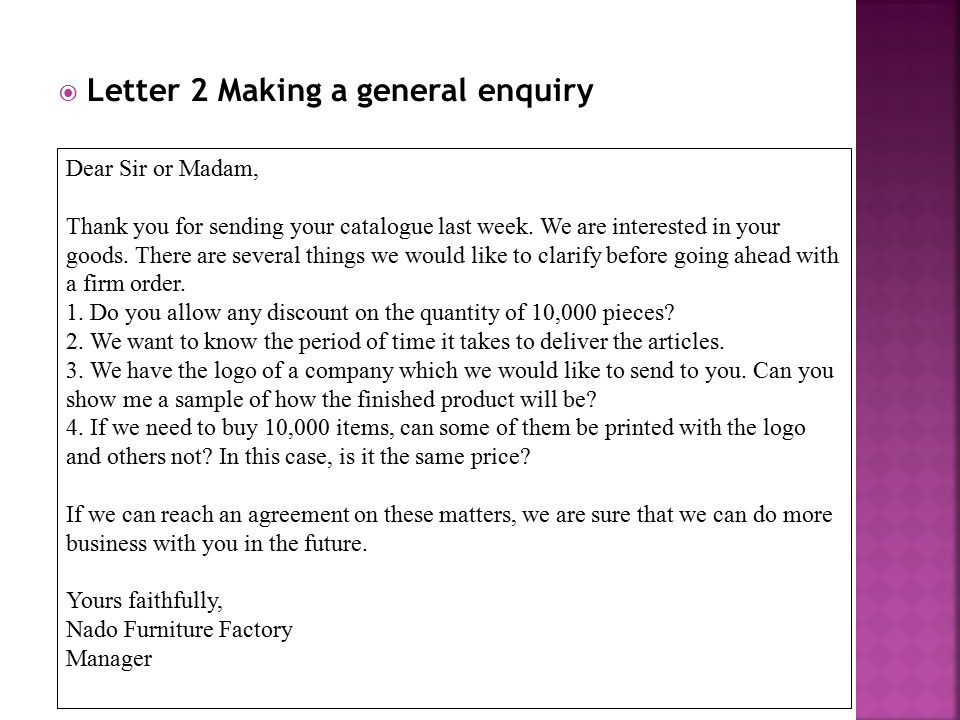Click the line 'and others not? In this case'
This screenshot has width=960, height=720.
pos(298,457)
